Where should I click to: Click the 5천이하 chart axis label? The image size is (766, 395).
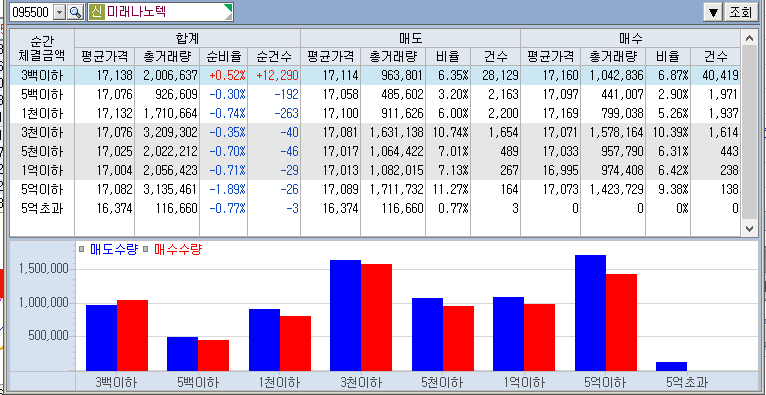pos(442,382)
